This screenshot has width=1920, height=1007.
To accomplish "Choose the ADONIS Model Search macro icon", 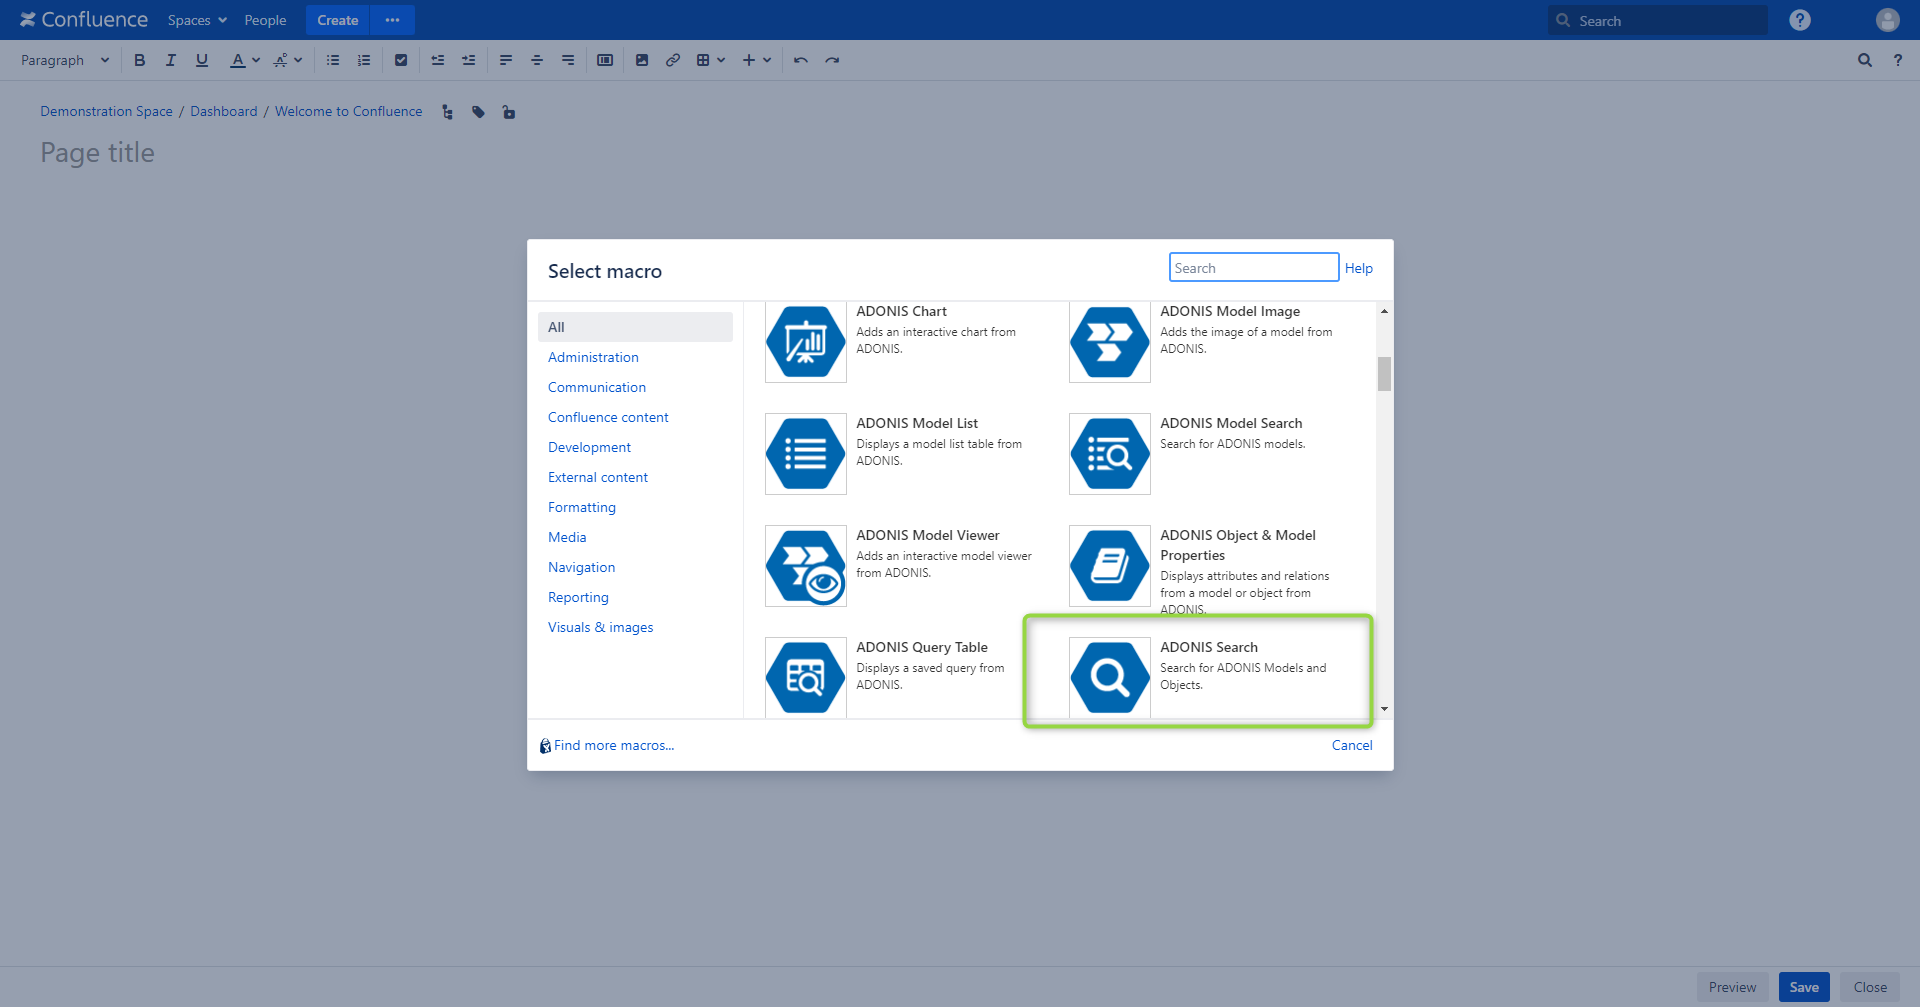I will coord(1109,454).
